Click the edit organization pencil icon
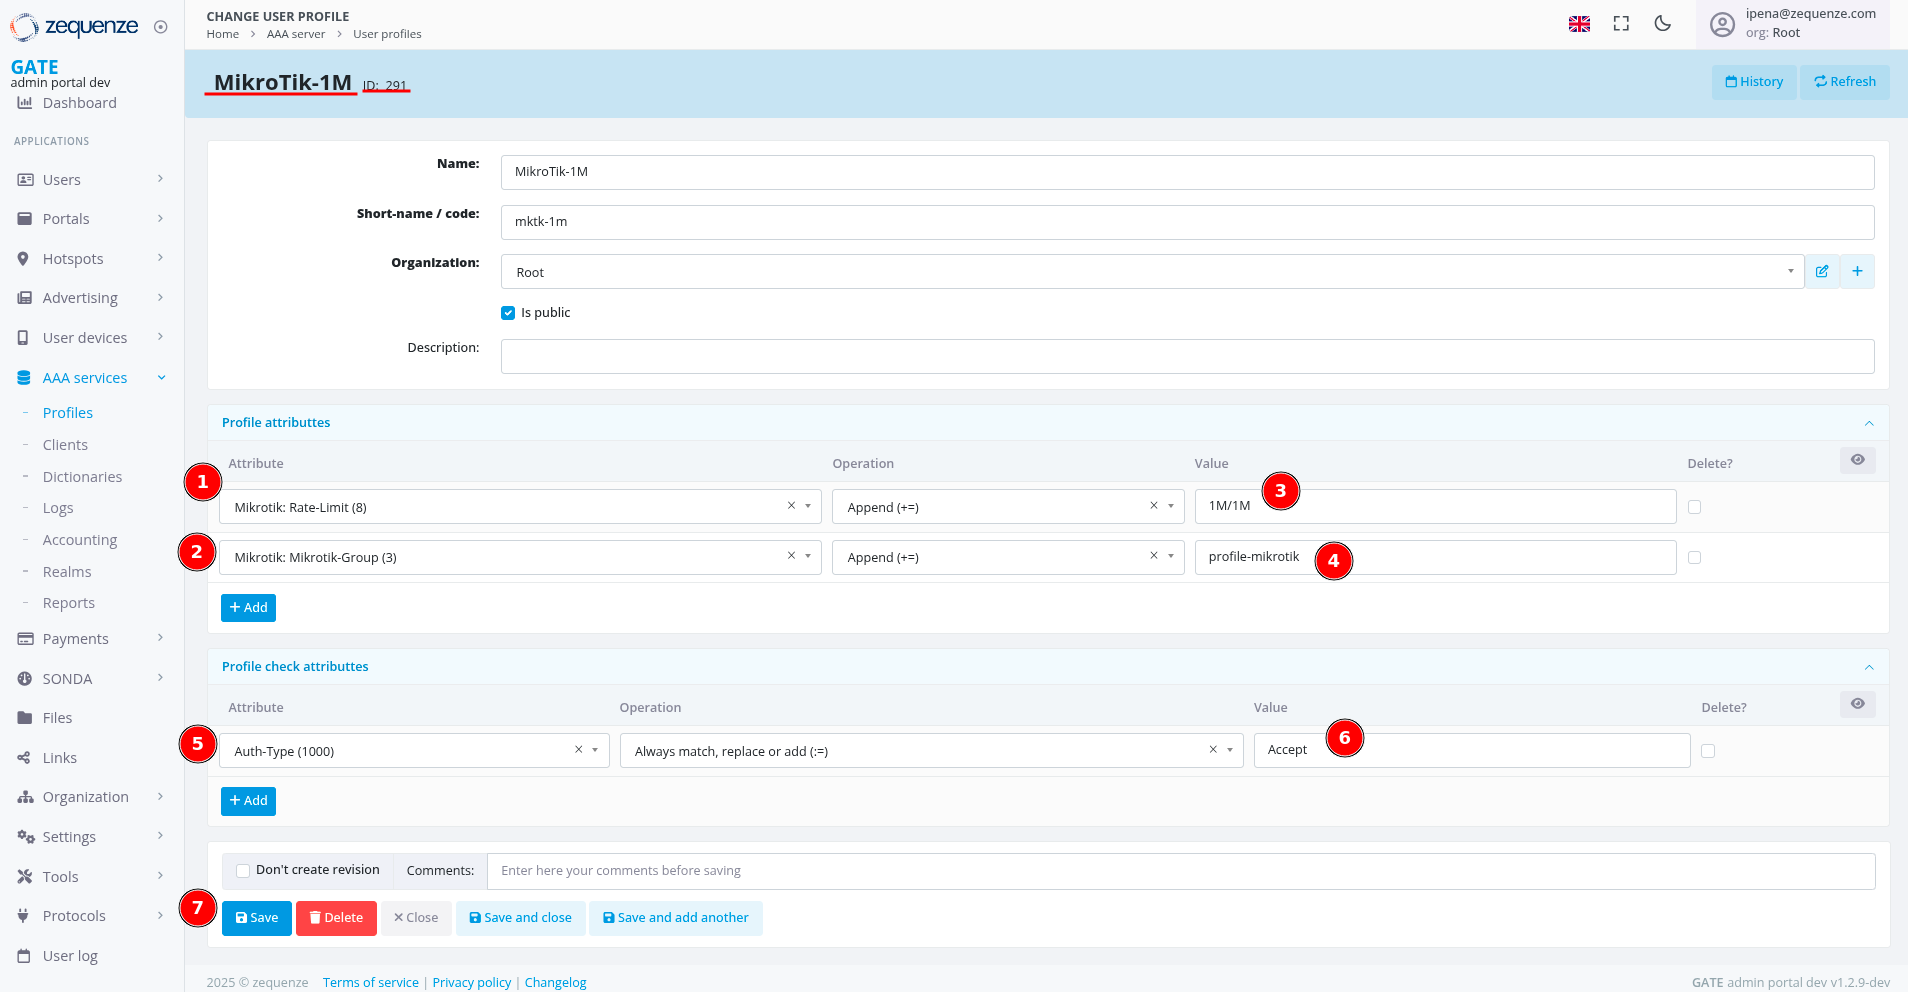 (1822, 272)
